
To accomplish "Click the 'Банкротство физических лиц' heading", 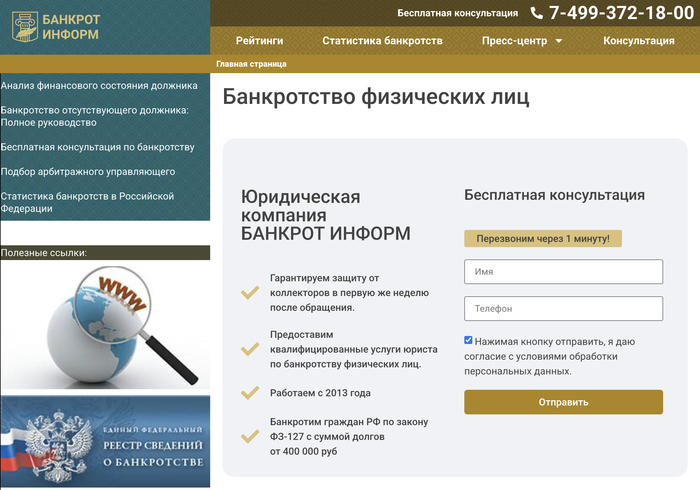I will (376, 96).
